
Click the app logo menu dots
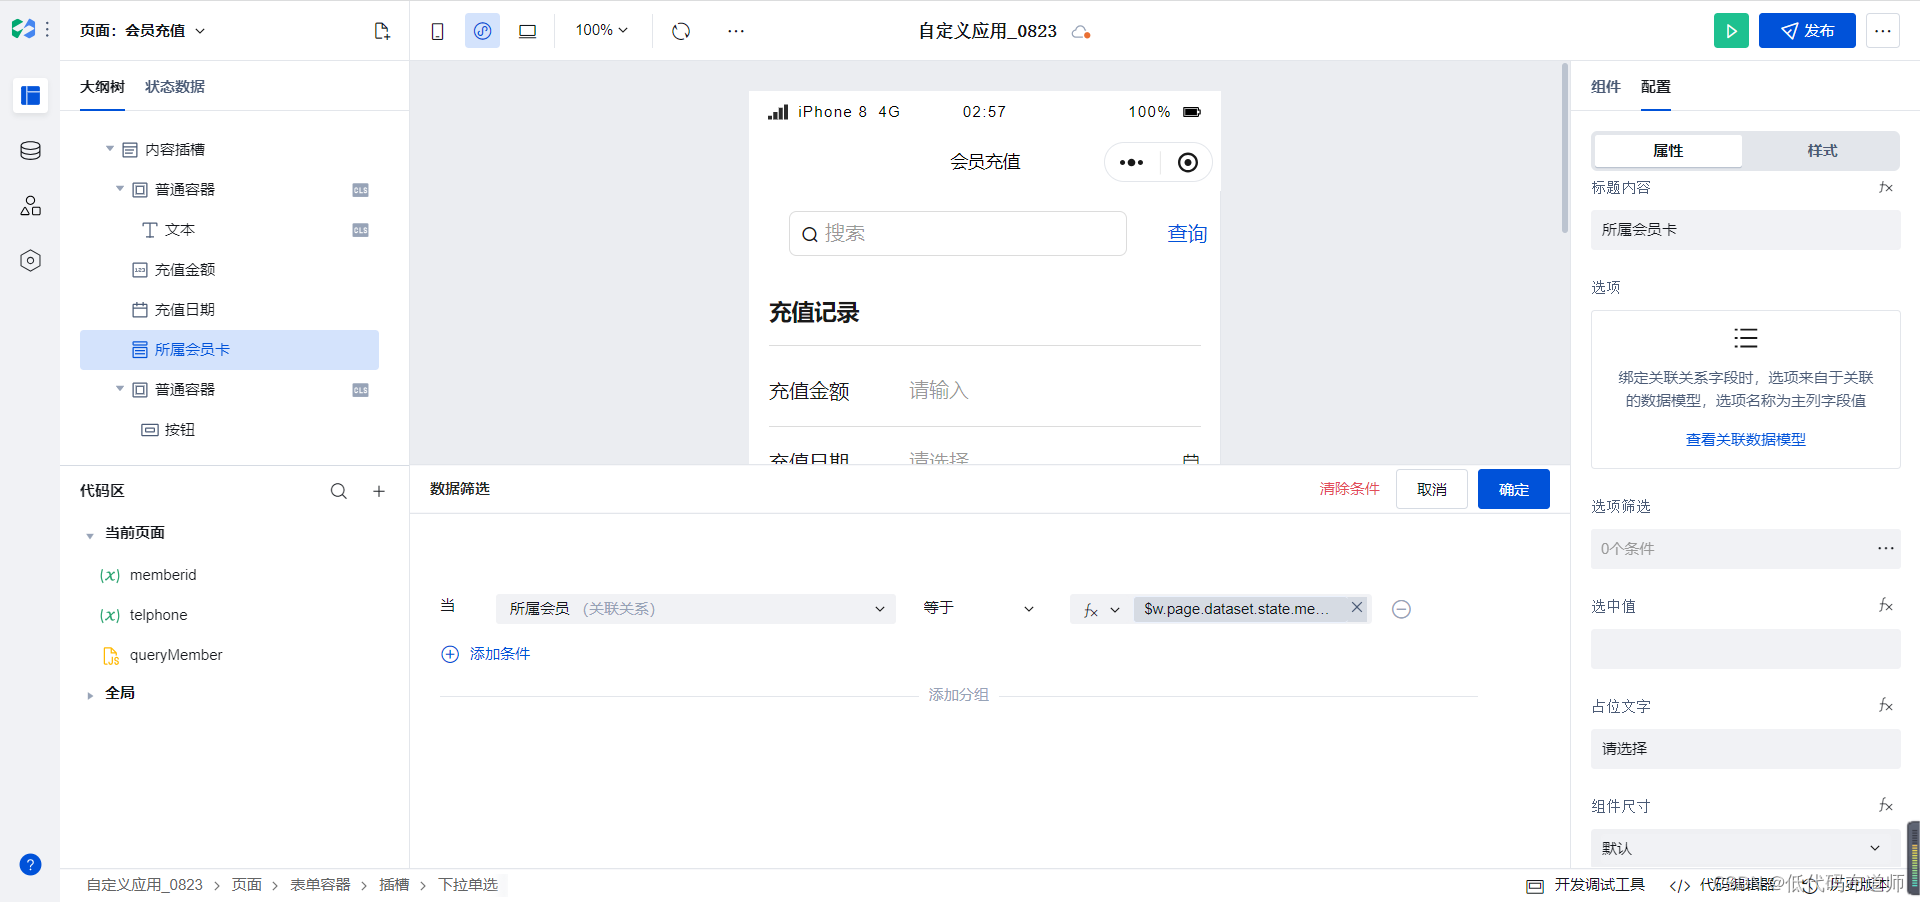pos(47,30)
